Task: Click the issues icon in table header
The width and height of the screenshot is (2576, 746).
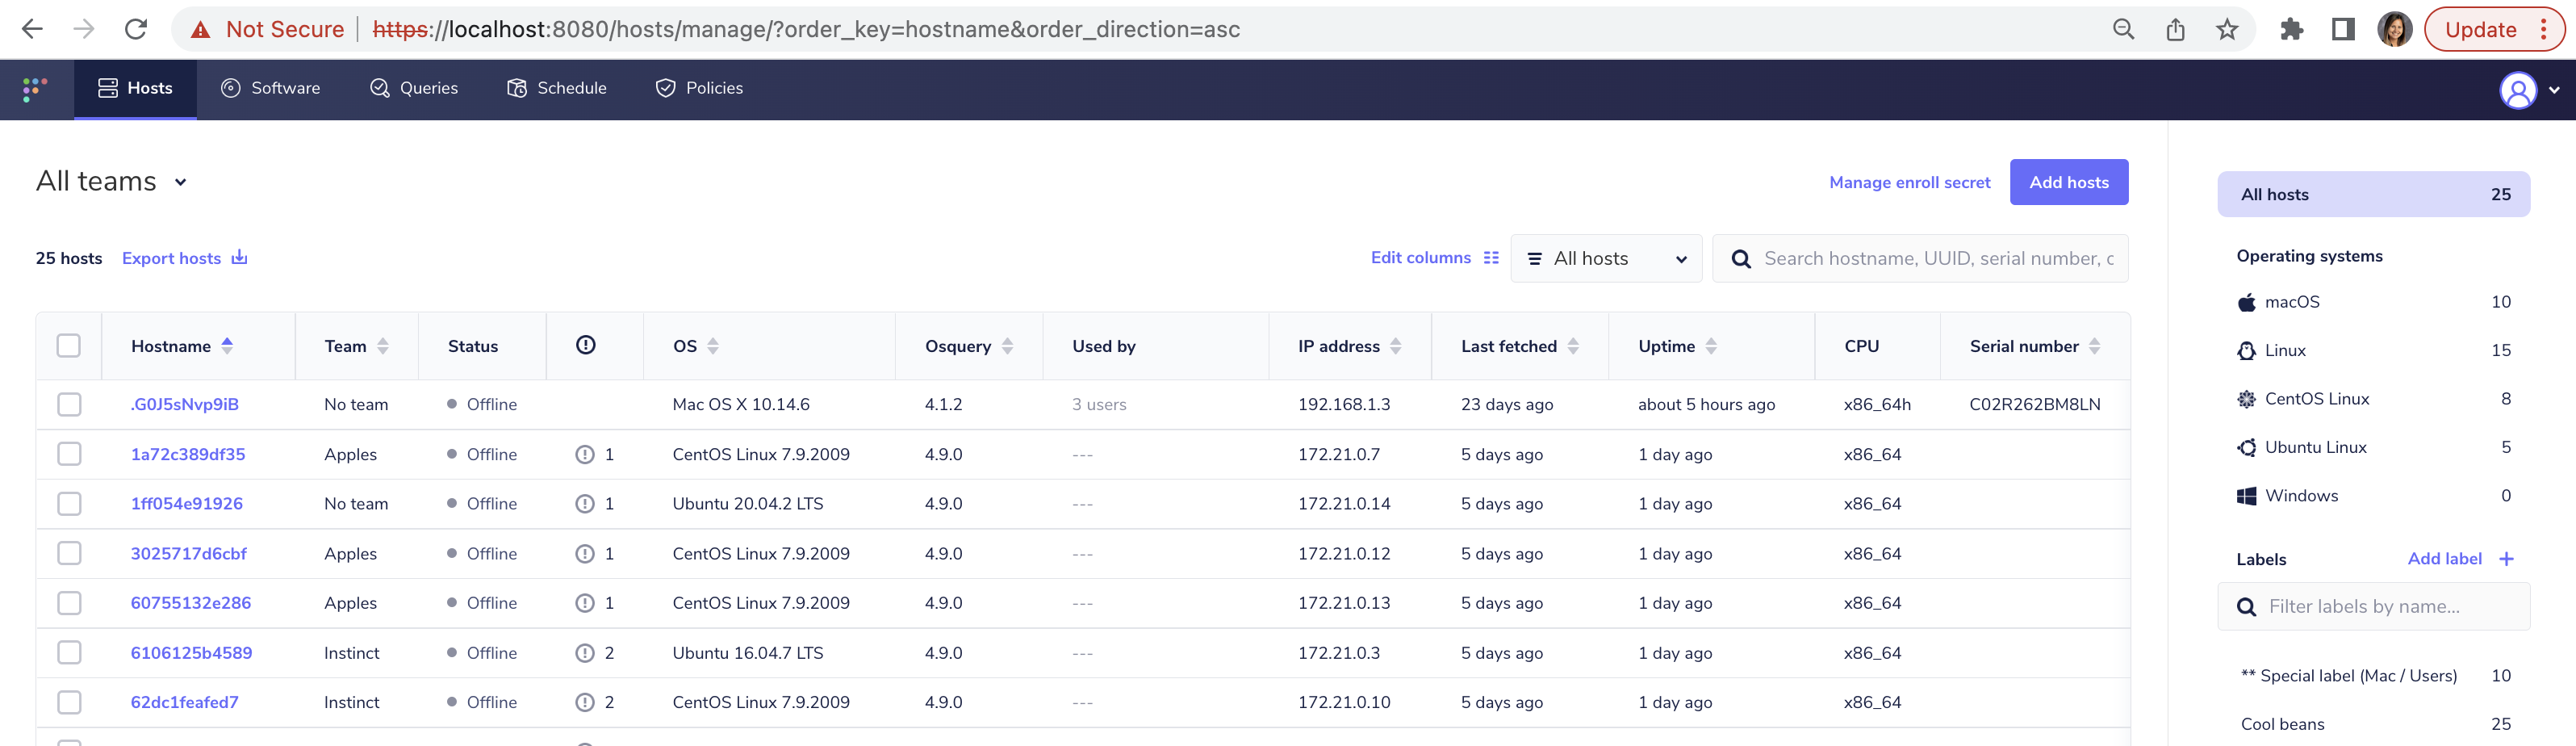Action: [586, 345]
